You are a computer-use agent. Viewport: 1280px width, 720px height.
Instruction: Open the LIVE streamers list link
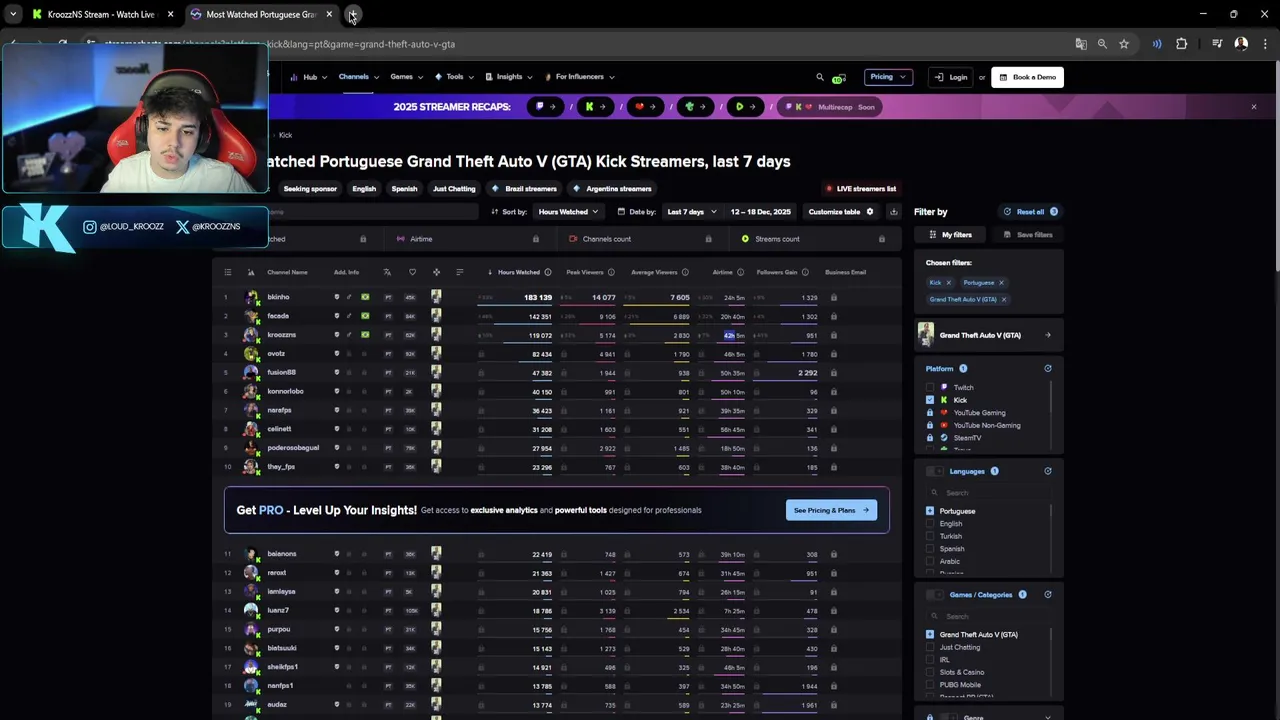(861, 189)
